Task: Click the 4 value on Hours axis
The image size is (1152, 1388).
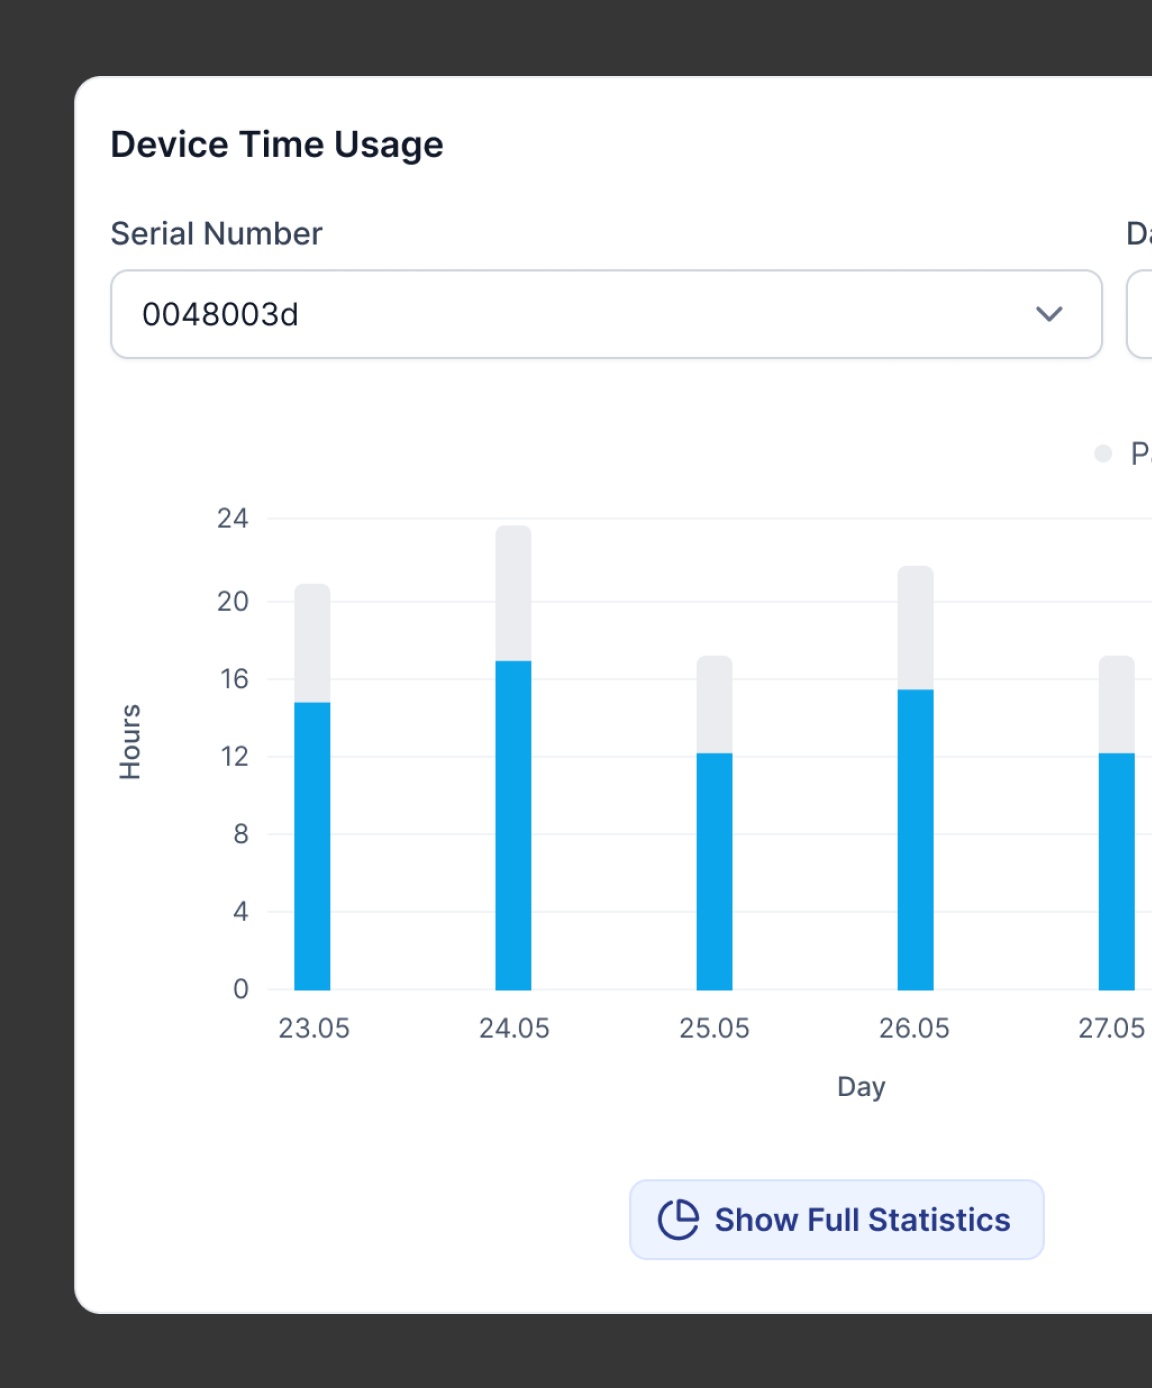Action: coord(240,911)
